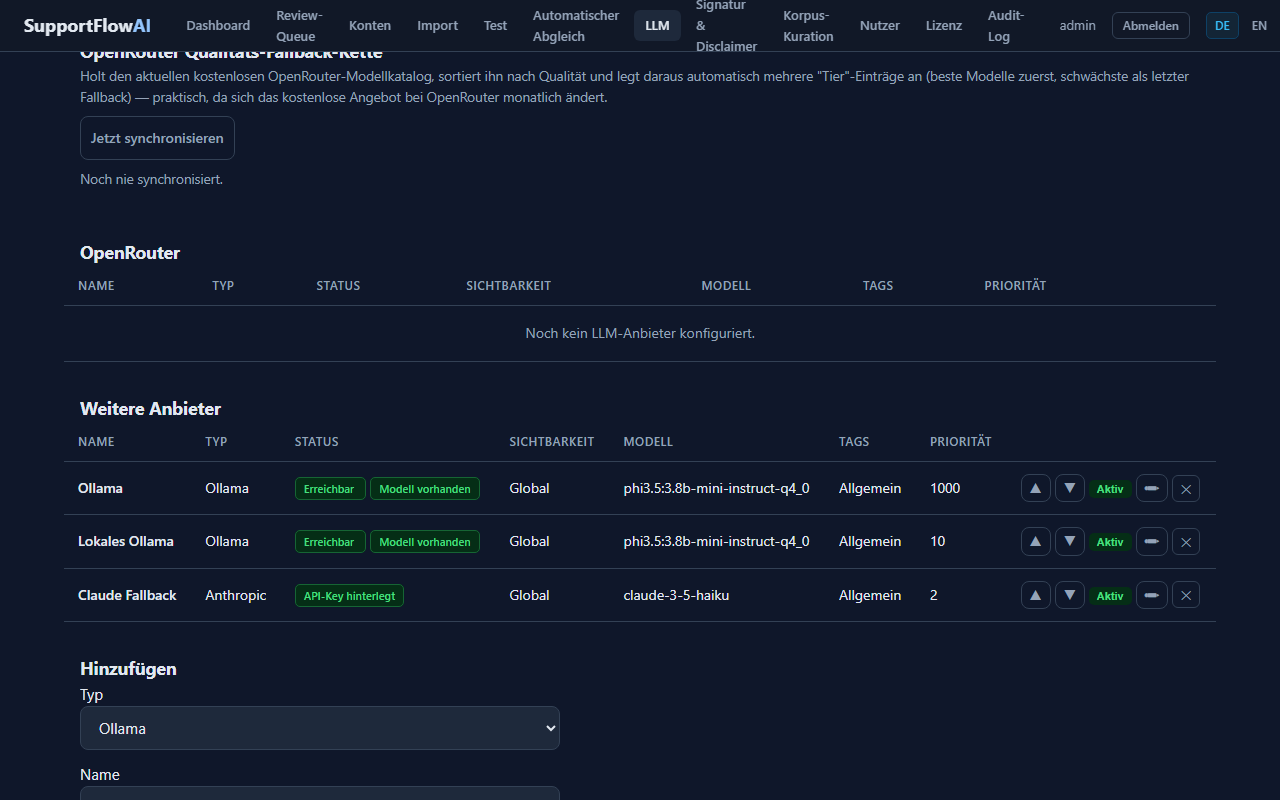Click the Anthropic type cell
This screenshot has height=800, width=1280.
236,595
